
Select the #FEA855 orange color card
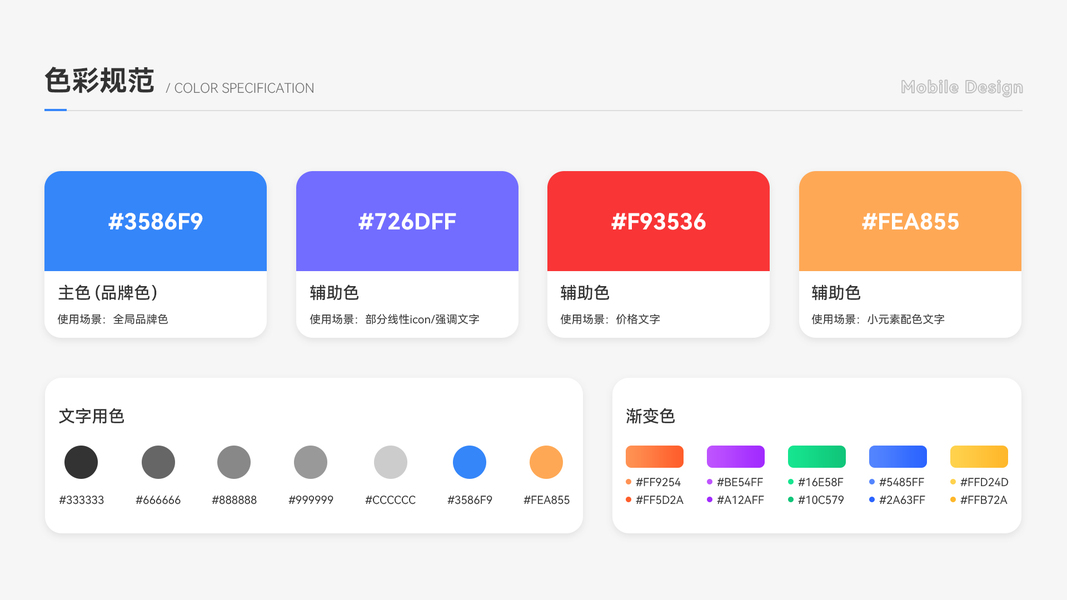910,221
